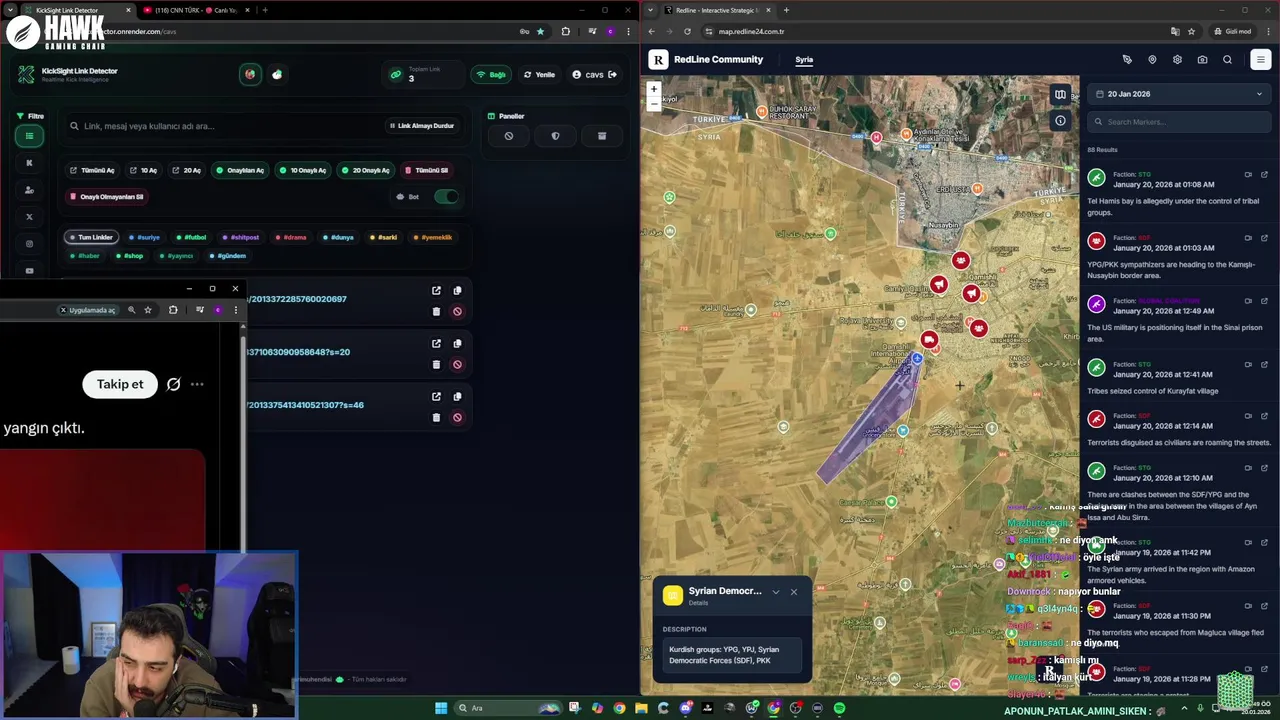
Task: Expand the 20 Jan 2026 date dropdown
Action: click(x=1178, y=94)
